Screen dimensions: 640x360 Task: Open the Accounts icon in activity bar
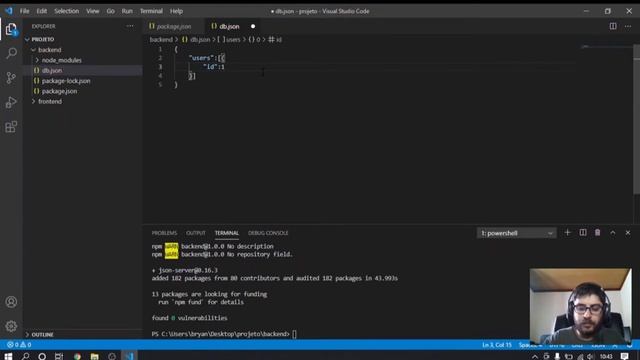tap(11, 302)
